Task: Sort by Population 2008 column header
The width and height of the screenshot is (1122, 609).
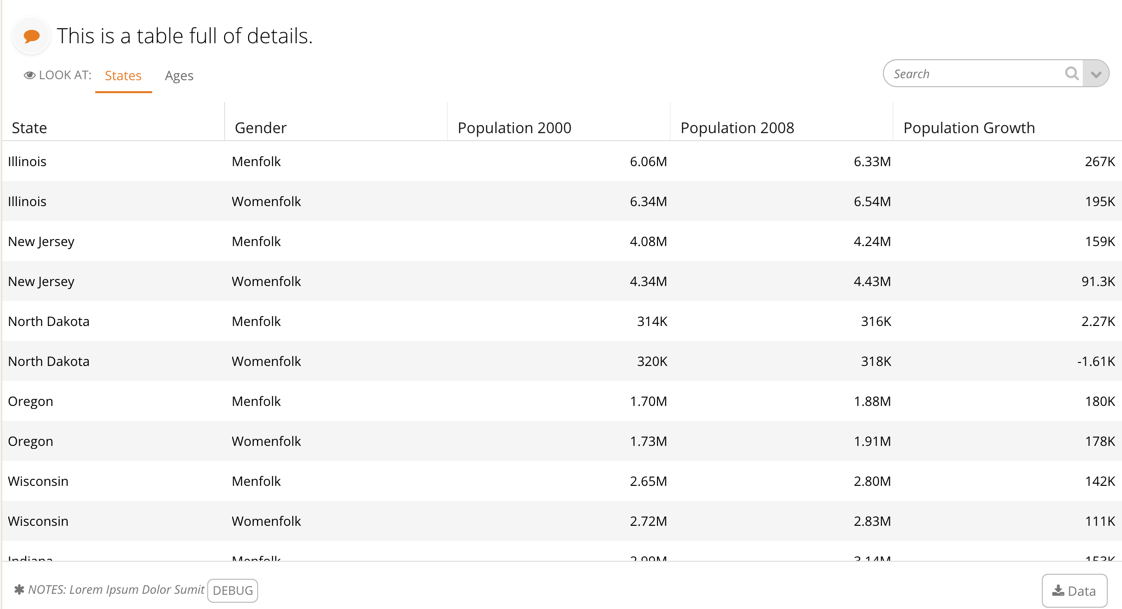Action: pyautogui.click(x=737, y=127)
